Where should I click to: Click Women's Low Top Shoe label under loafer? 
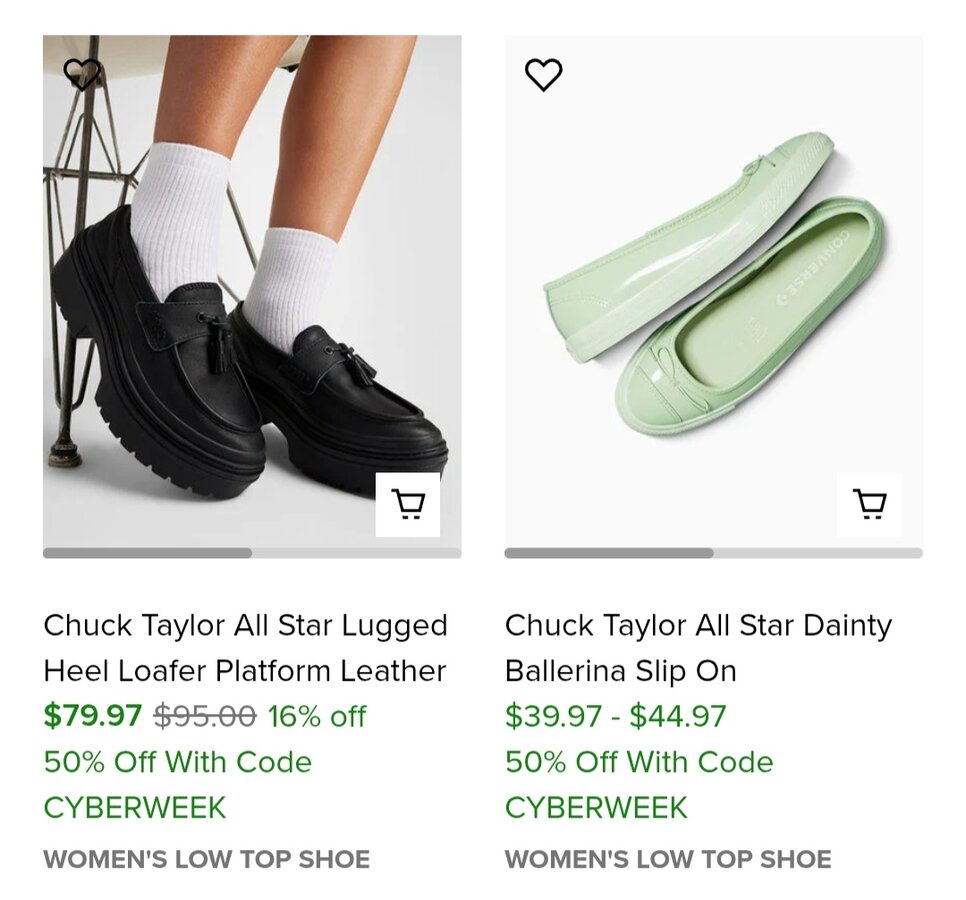point(206,859)
